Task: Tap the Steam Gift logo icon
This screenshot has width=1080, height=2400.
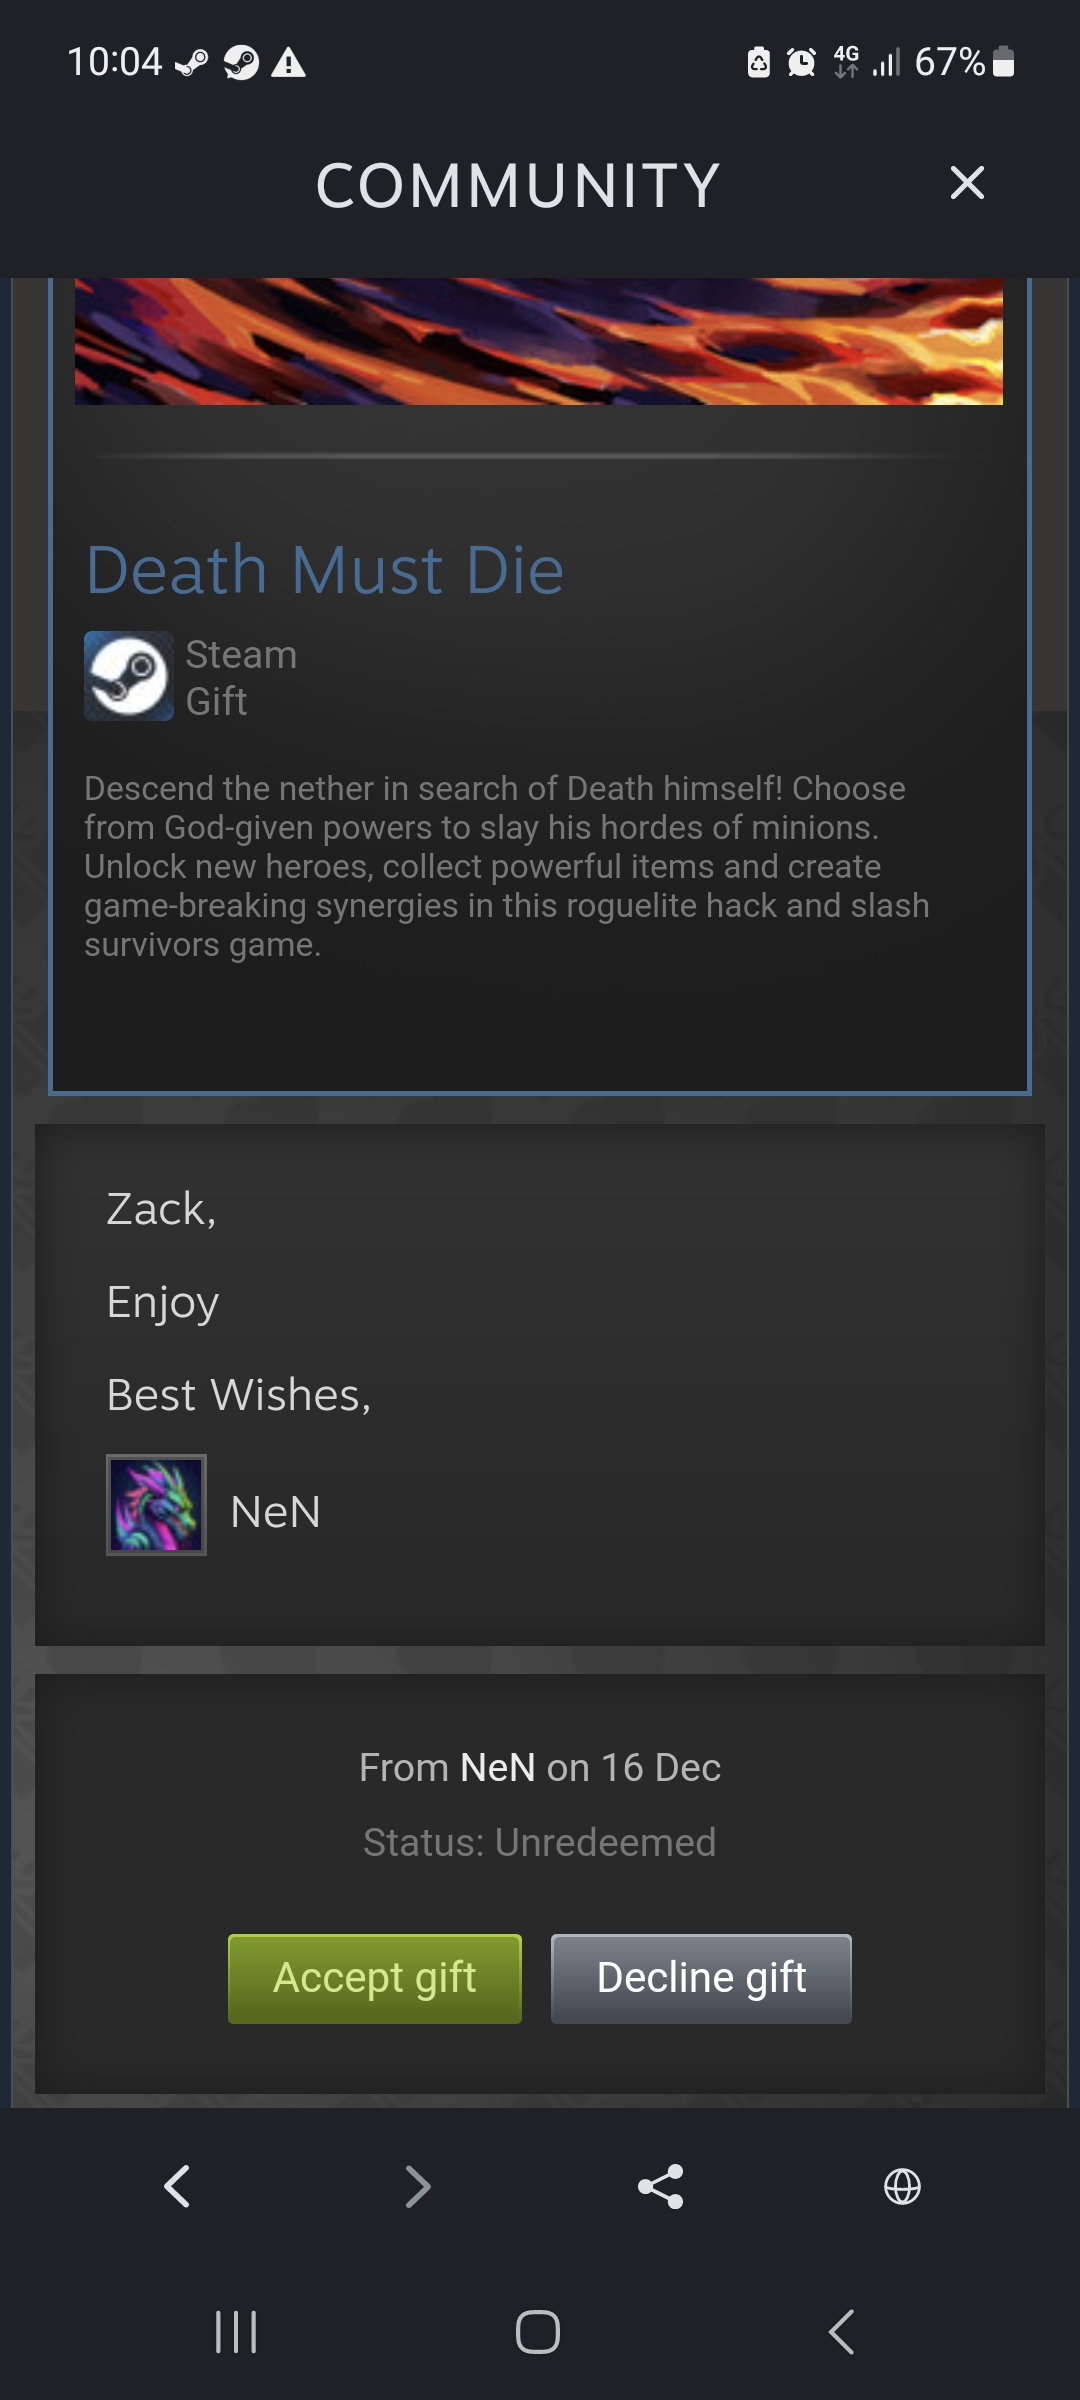Action: [129, 676]
